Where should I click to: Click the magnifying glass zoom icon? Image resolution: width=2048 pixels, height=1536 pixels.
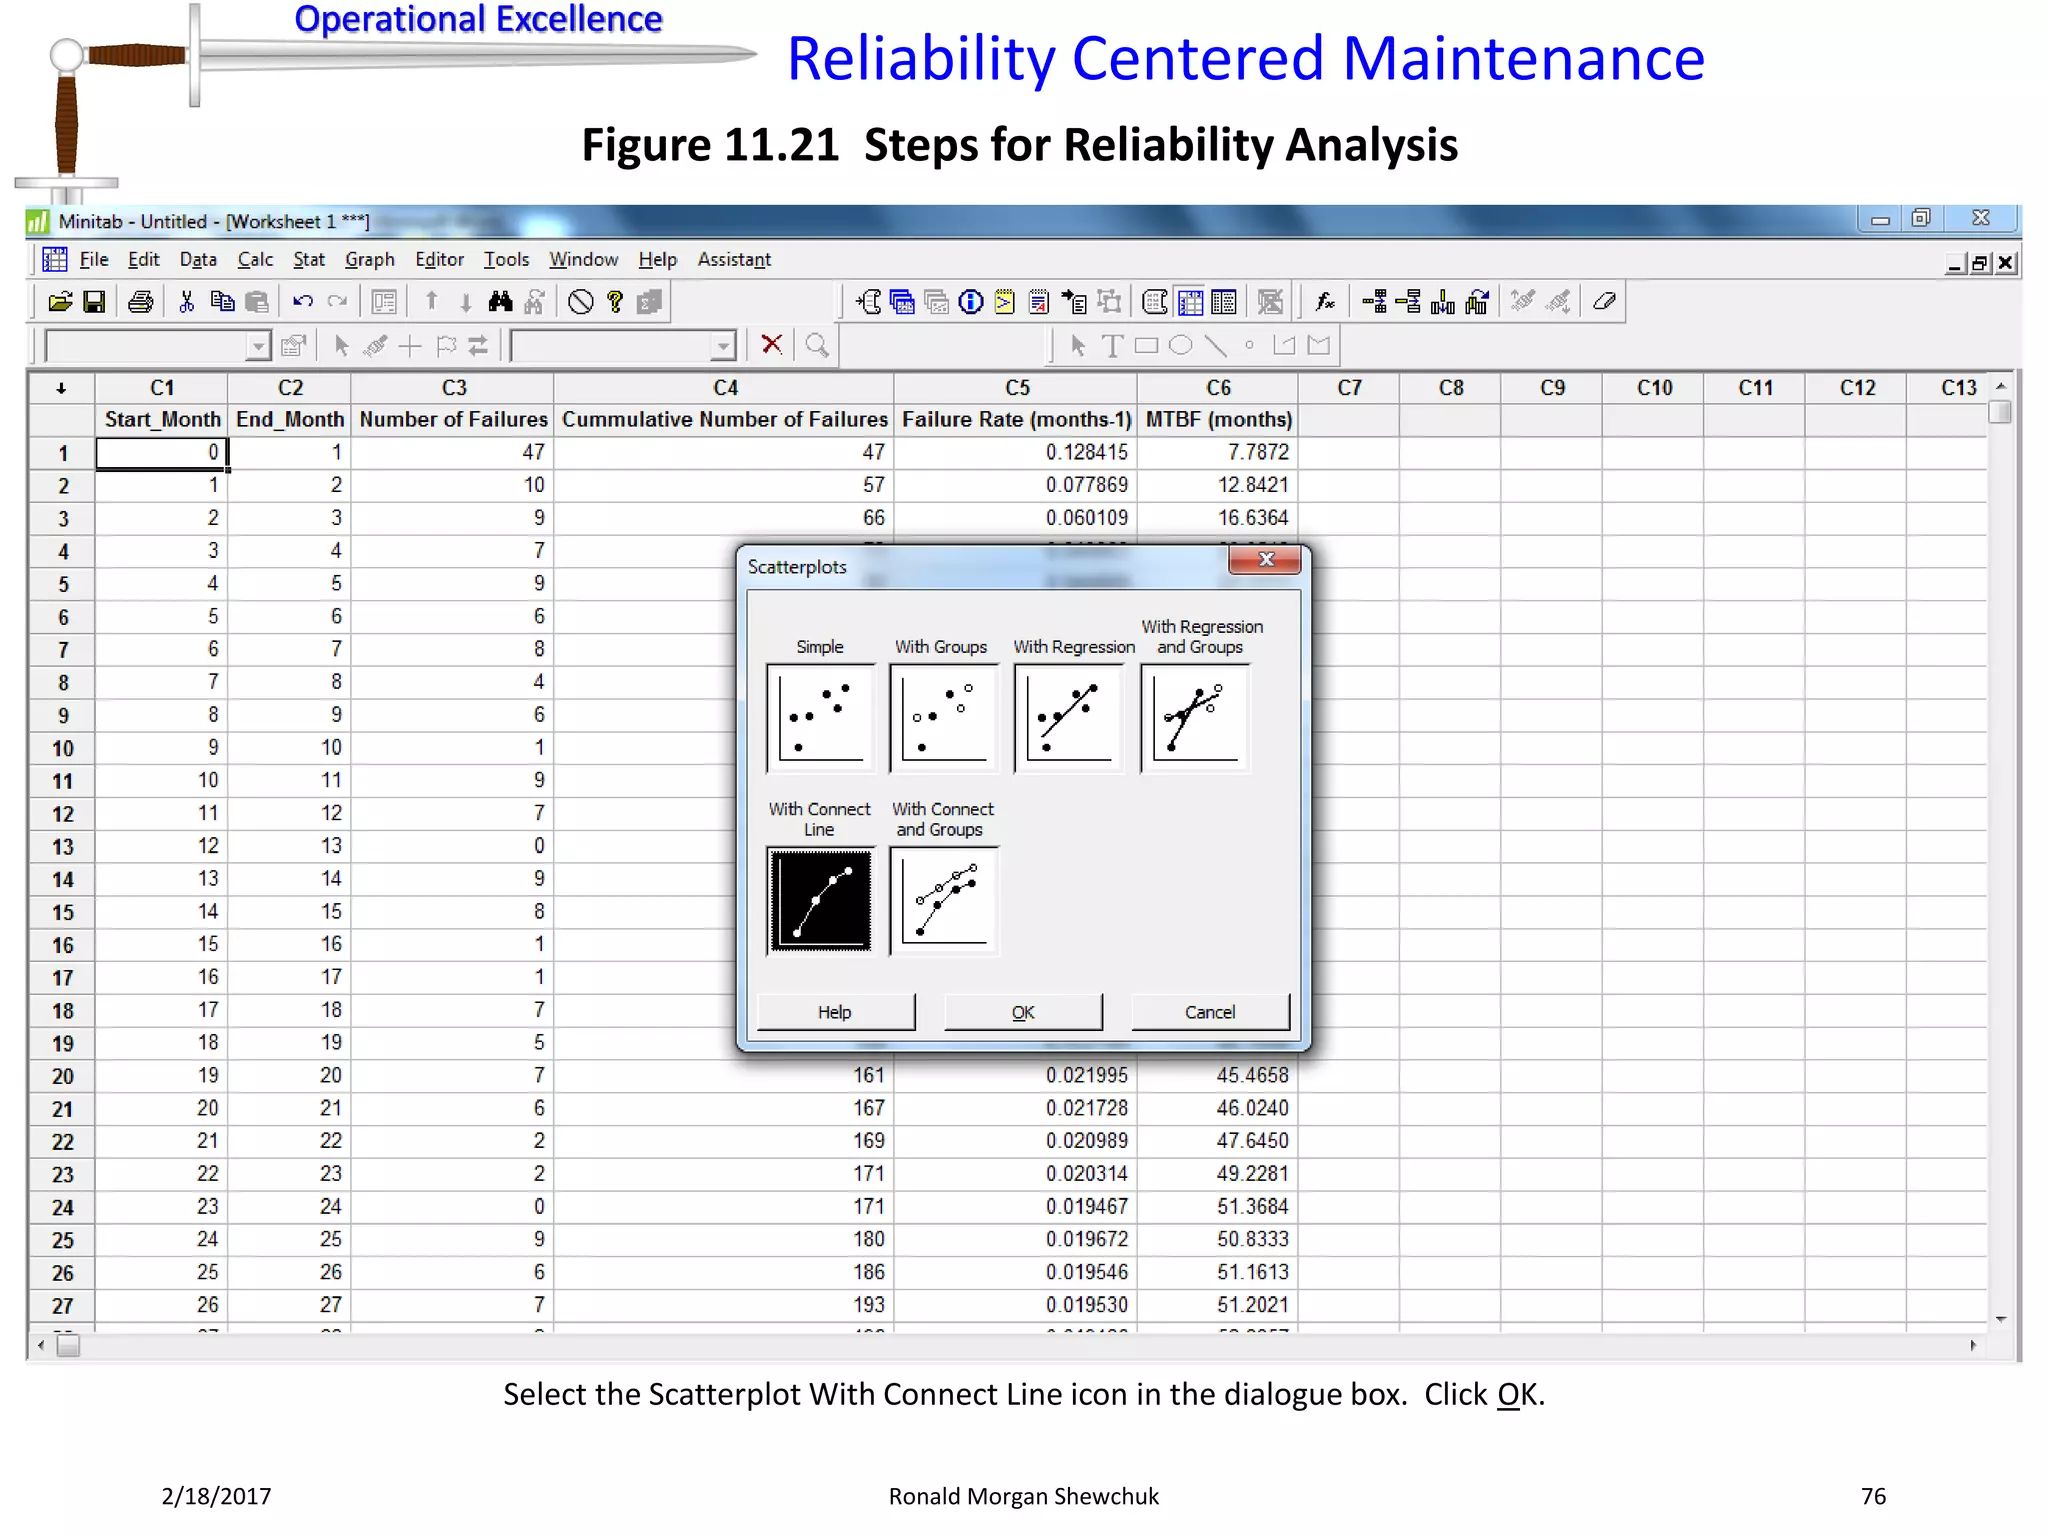(817, 345)
